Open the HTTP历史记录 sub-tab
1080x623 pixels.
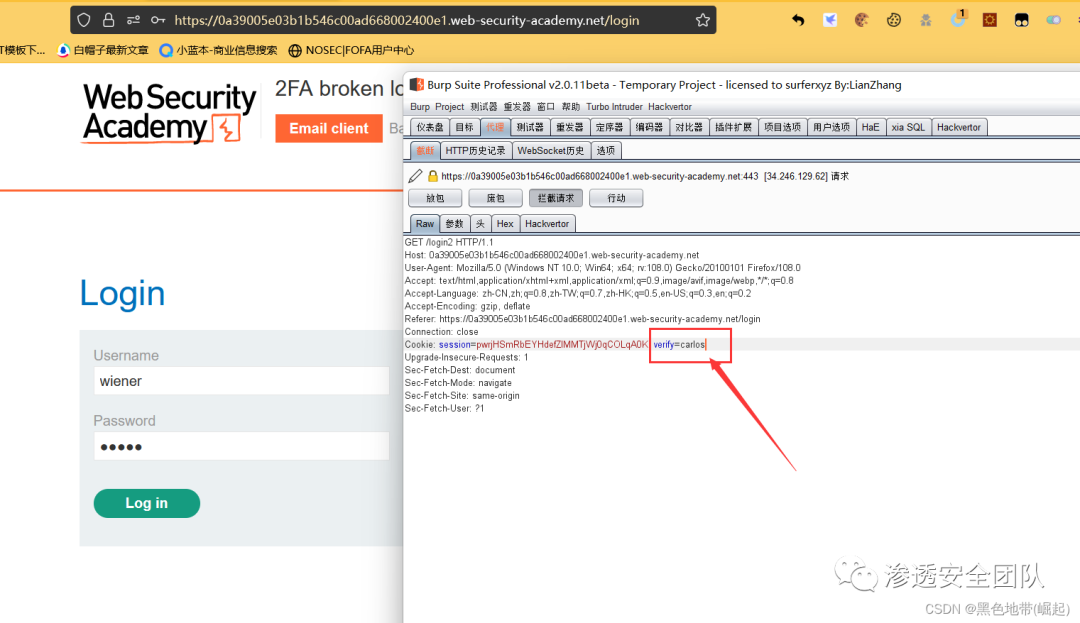(475, 151)
